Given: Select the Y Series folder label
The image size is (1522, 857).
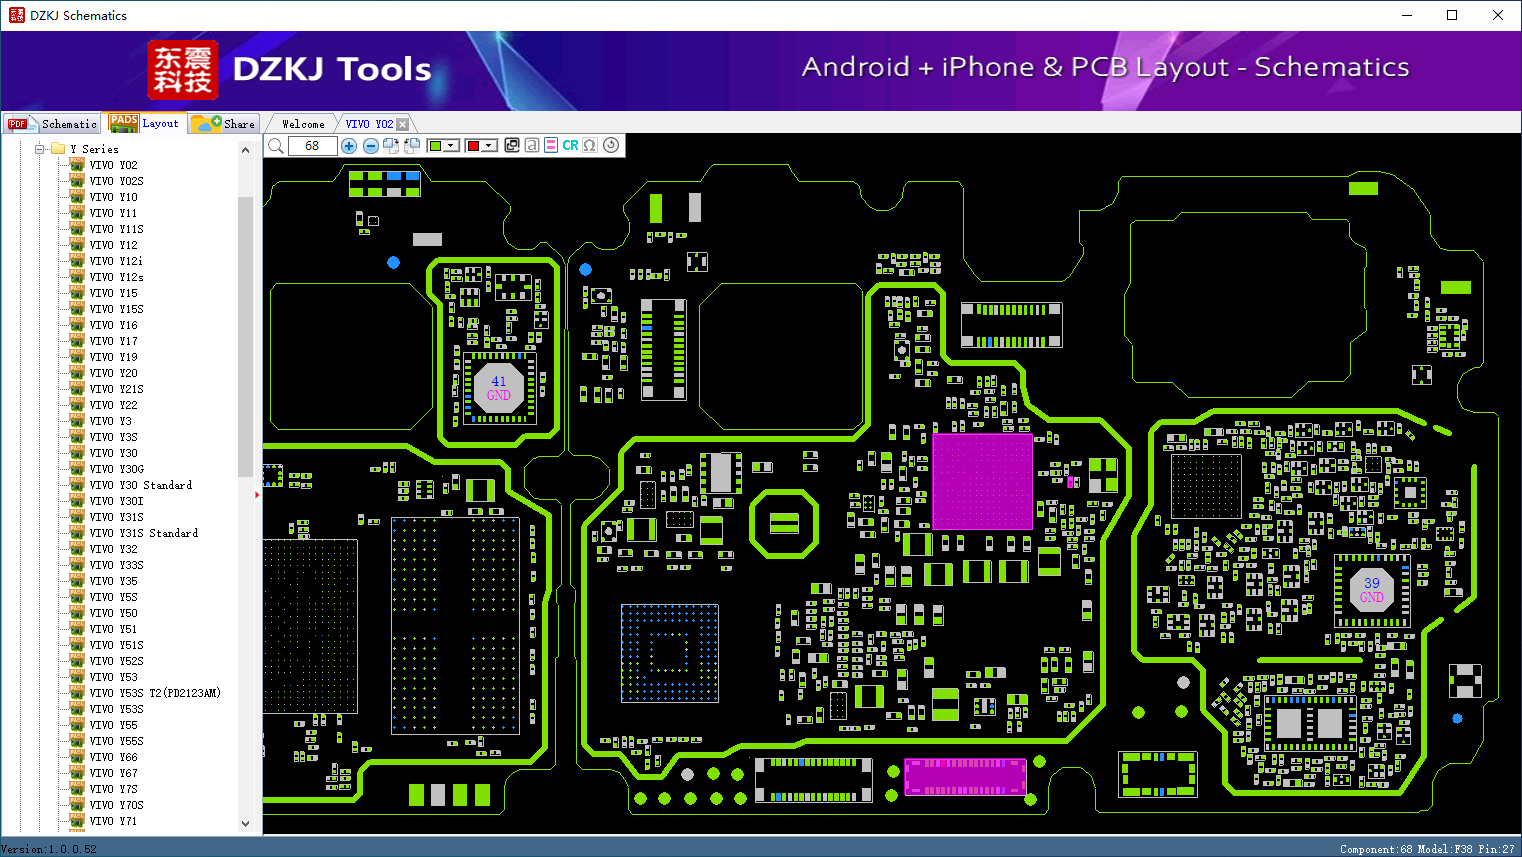Looking at the screenshot, I should [x=94, y=149].
